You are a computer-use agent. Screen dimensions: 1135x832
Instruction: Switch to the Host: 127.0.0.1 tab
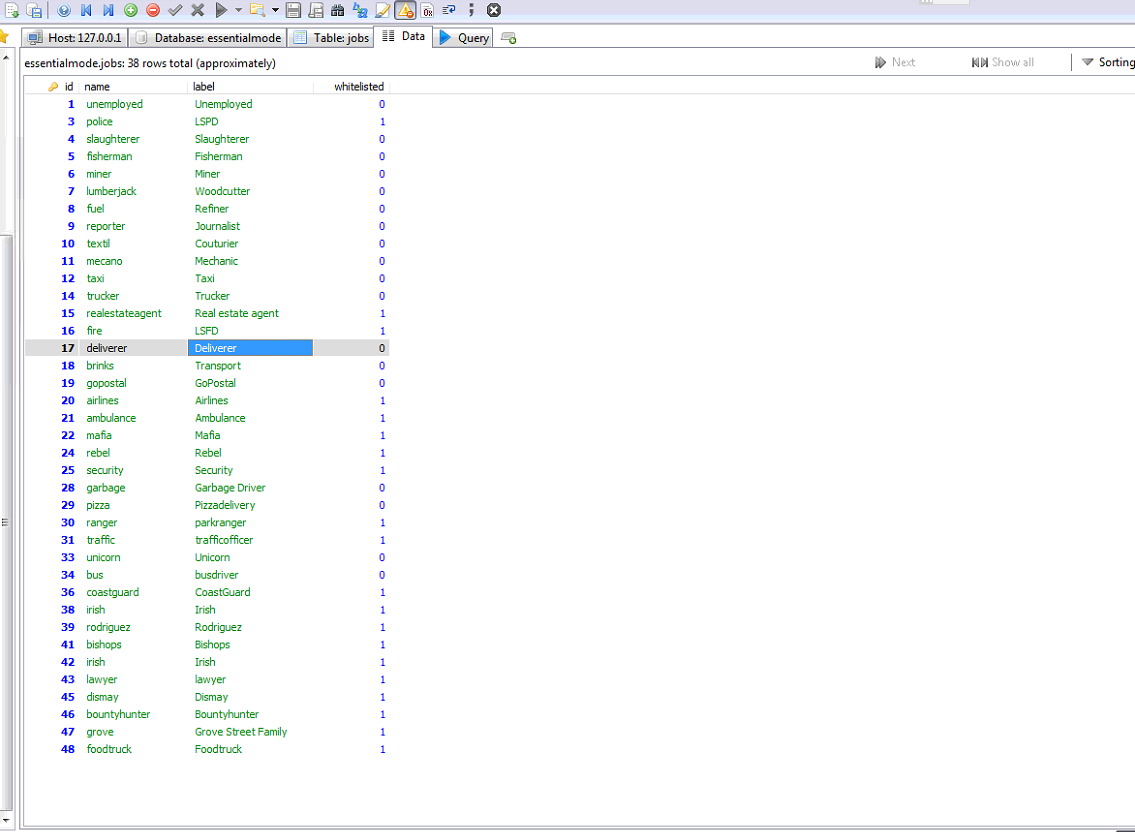pyautogui.click(x=75, y=38)
